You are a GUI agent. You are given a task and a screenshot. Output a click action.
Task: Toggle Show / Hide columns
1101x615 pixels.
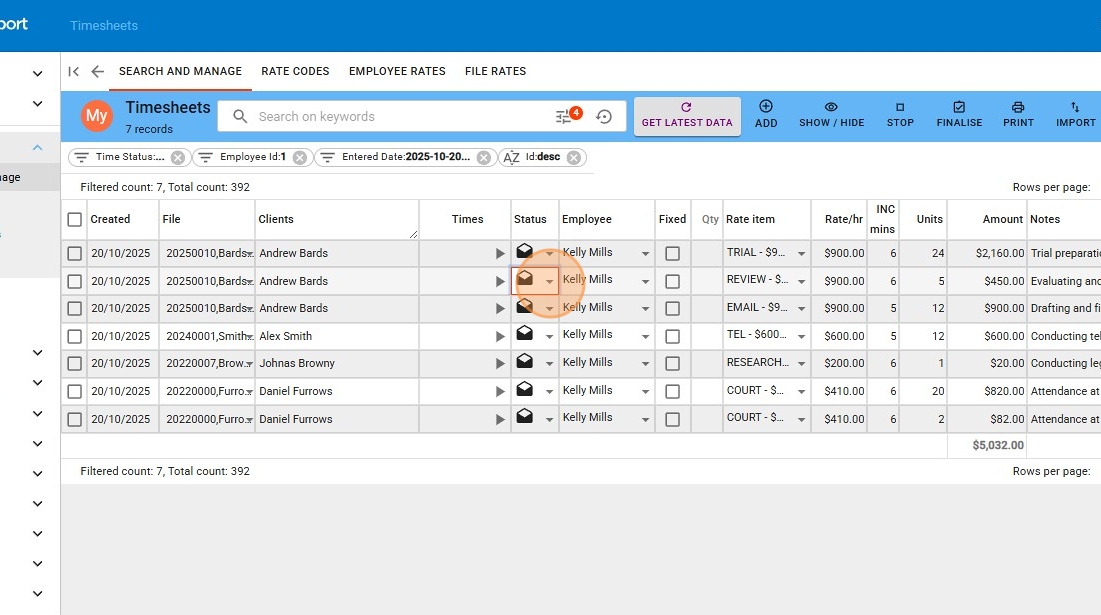pyautogui.click(x=831, y=114)
